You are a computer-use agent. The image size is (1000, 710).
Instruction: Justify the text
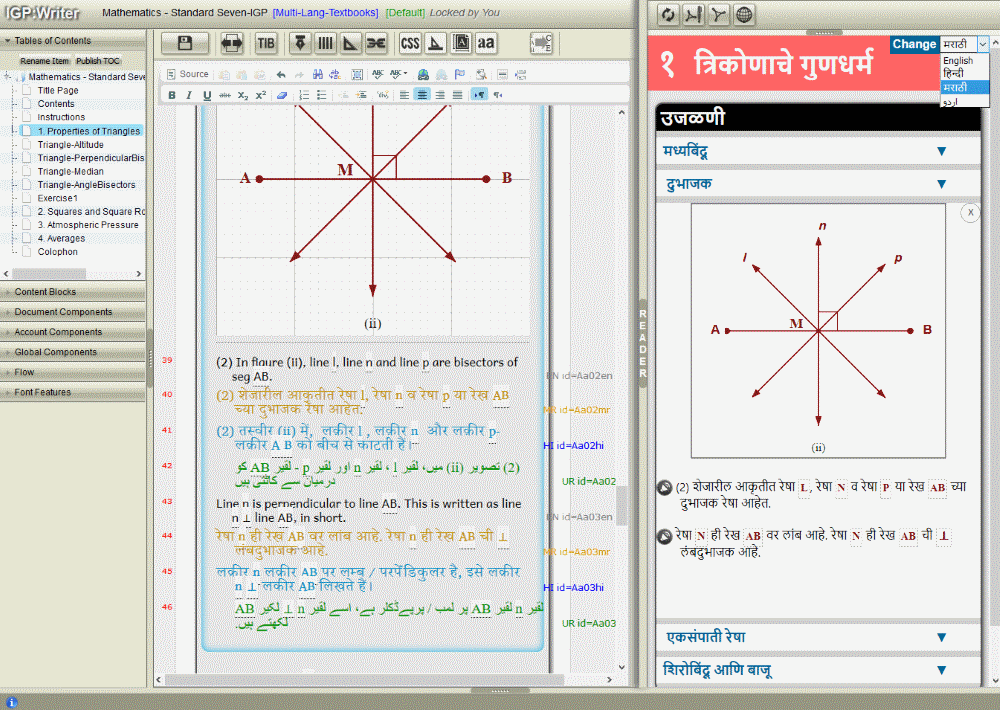[x=457, y=95]
